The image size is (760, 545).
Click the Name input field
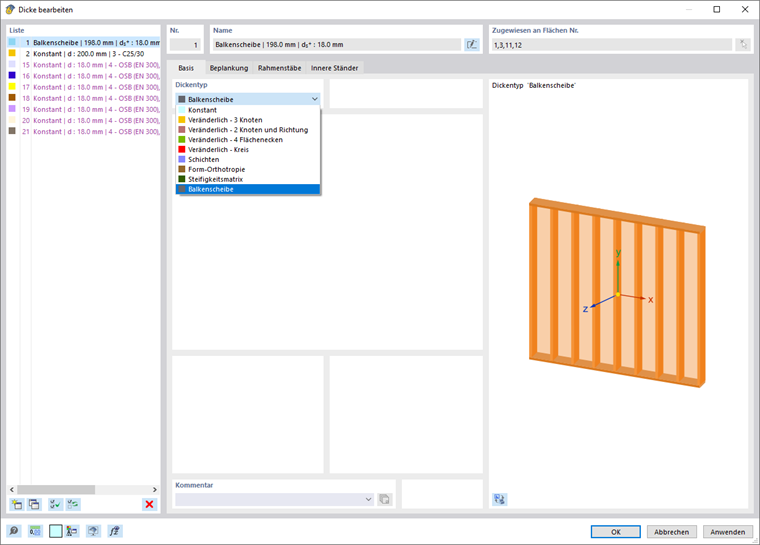pyautogui.click(x=336, y=45)
